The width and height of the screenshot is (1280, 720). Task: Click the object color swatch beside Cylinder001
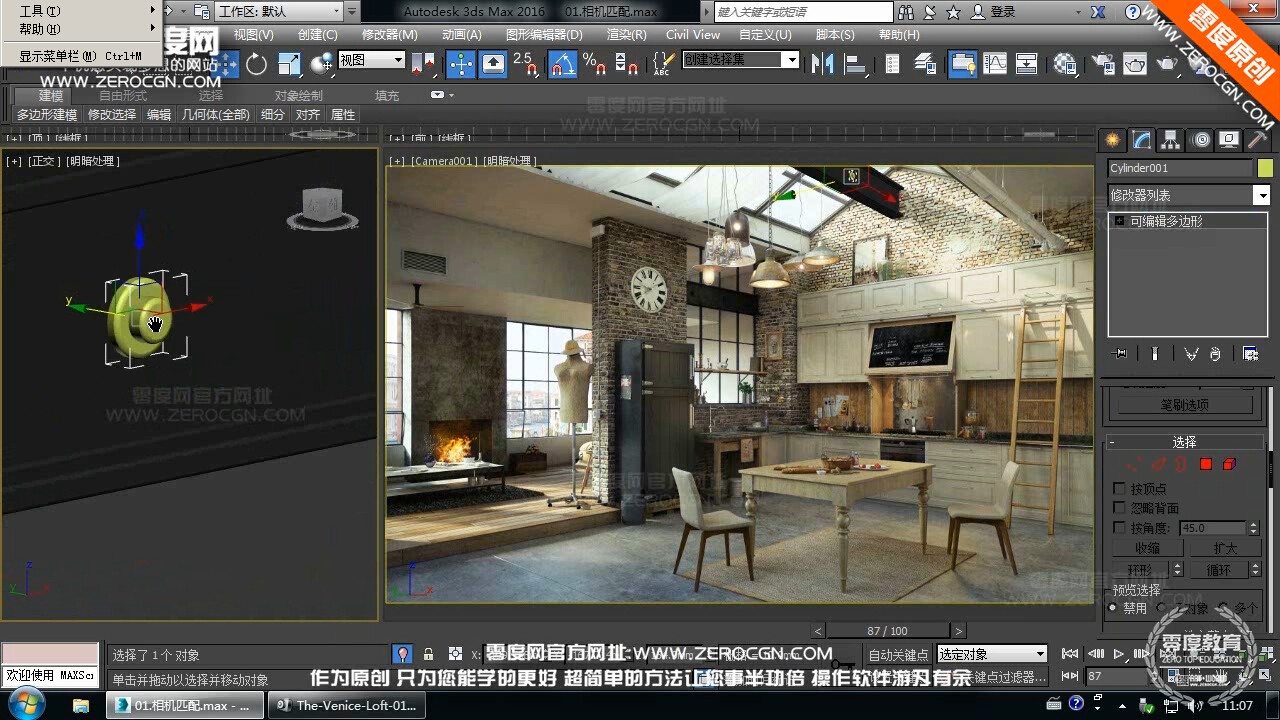(x=1265, y=168)
